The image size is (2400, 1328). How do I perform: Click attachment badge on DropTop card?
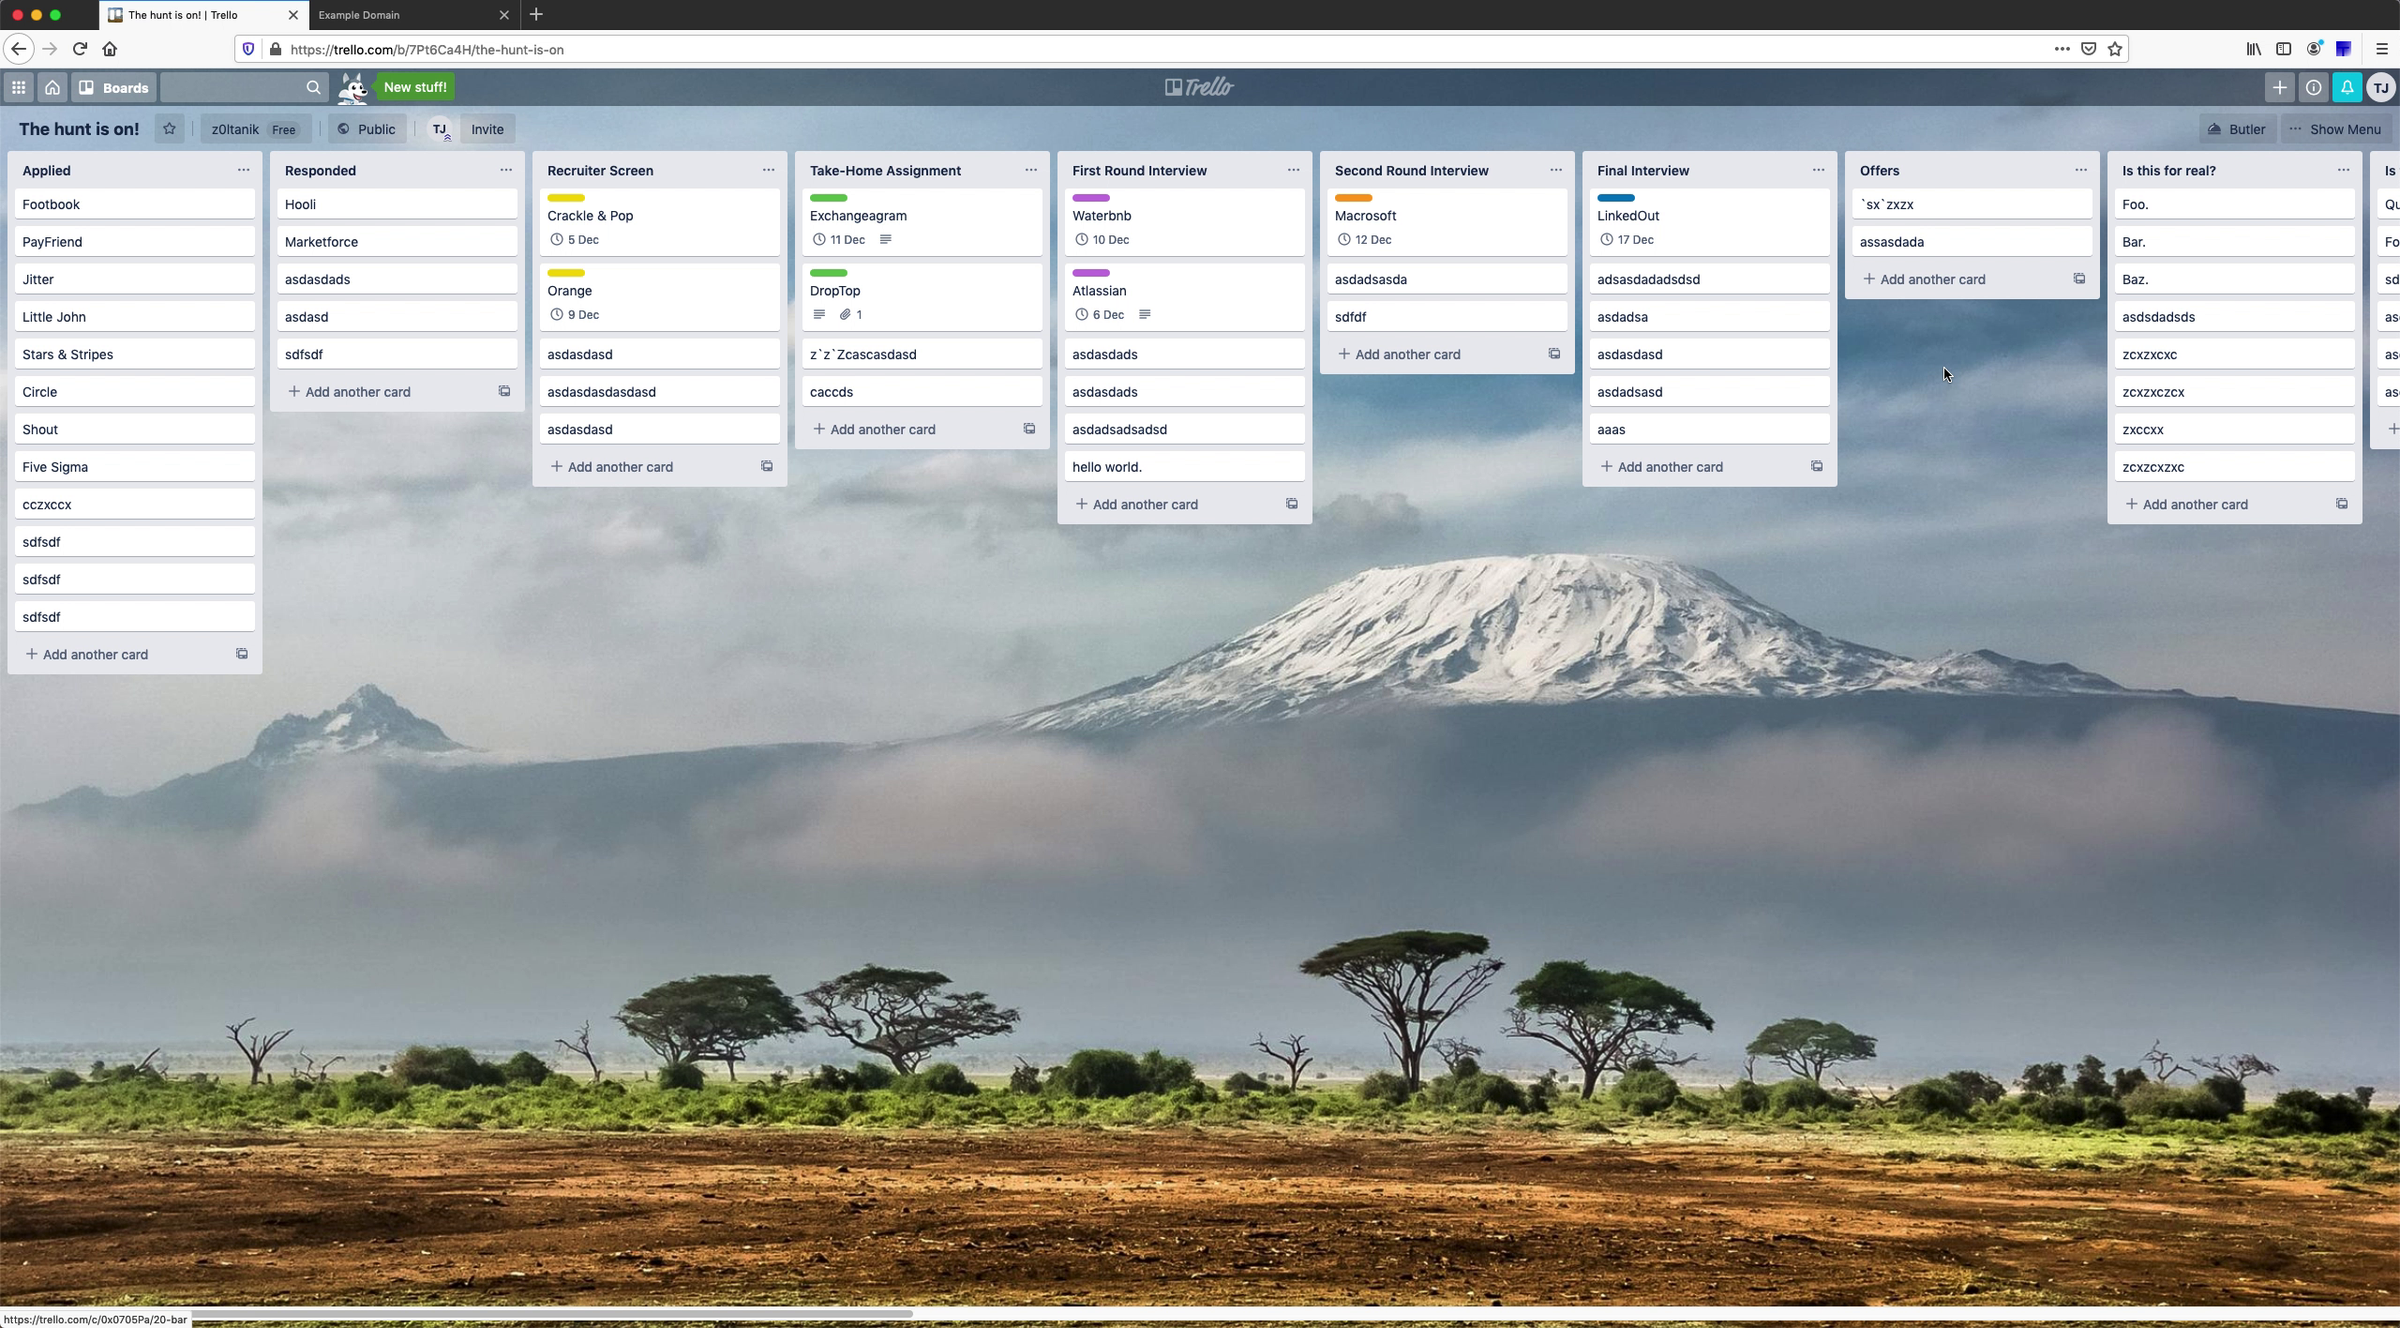tap(851, 315)
